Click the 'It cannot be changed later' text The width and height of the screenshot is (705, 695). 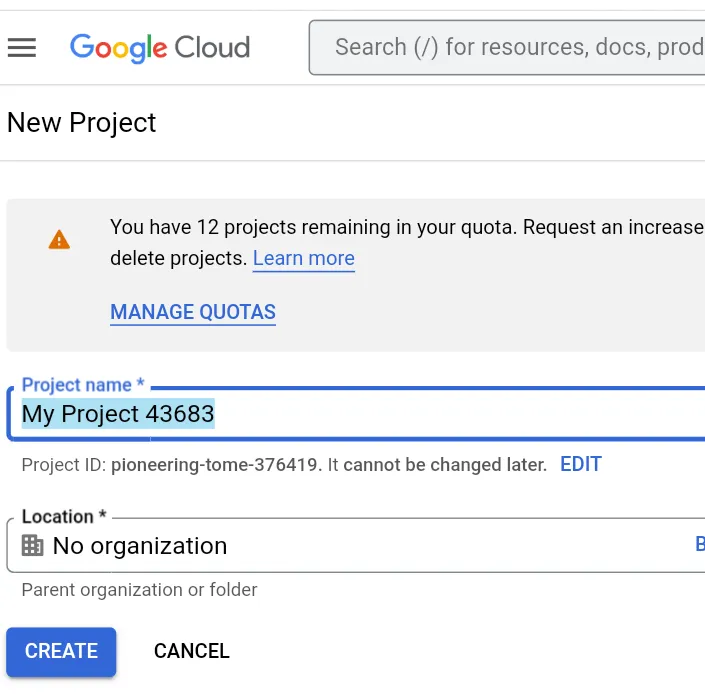click(x=437, y=465)
